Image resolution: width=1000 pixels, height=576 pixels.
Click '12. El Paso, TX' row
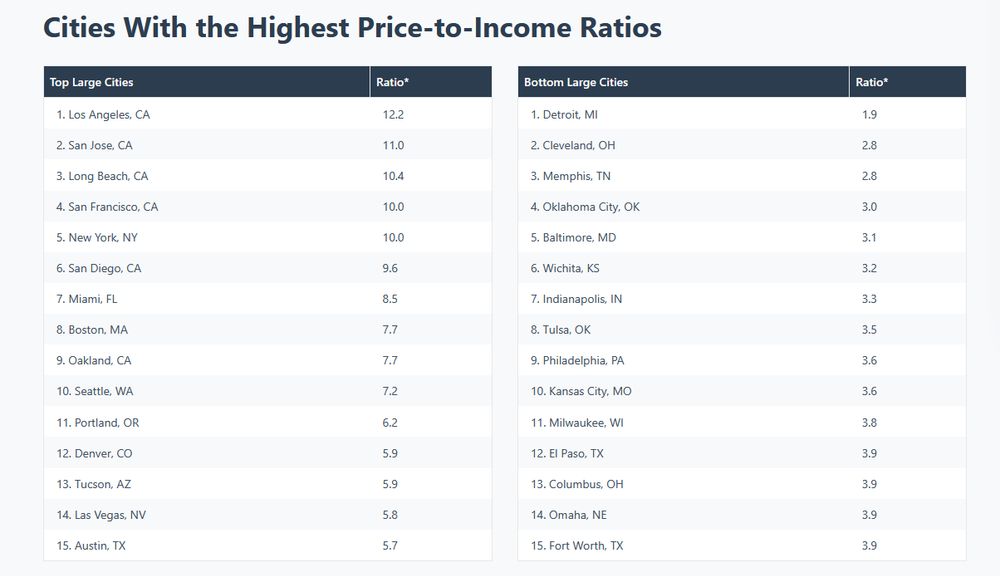pos(742,453)
